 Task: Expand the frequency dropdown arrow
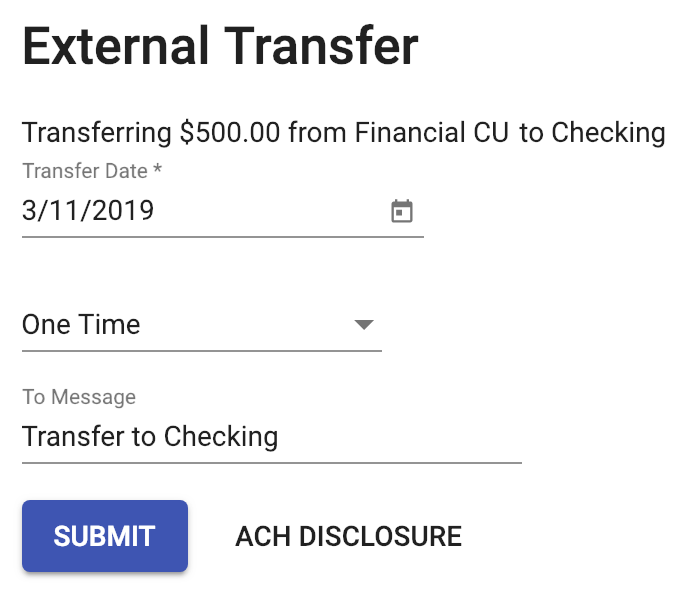coord(364,325)
